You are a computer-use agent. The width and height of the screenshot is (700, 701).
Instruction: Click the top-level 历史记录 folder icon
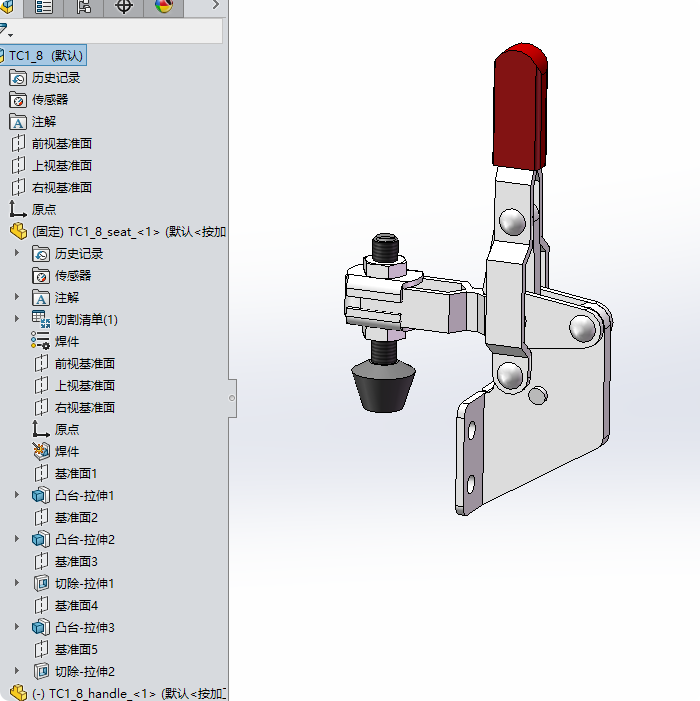pos(18,78)
